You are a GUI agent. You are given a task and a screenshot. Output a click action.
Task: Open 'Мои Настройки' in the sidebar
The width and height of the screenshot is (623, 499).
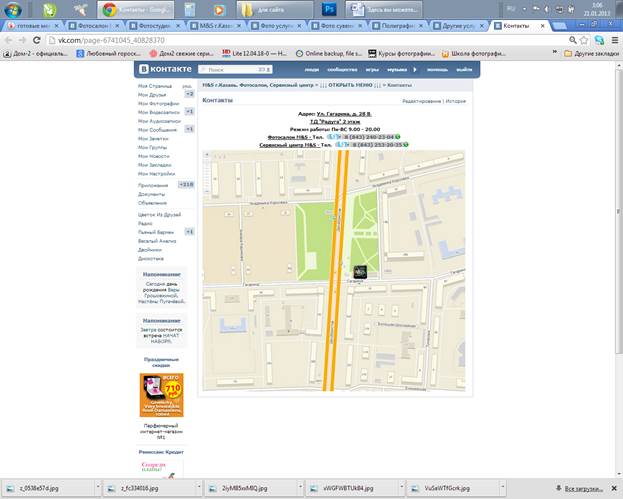(x=157, y=174)
